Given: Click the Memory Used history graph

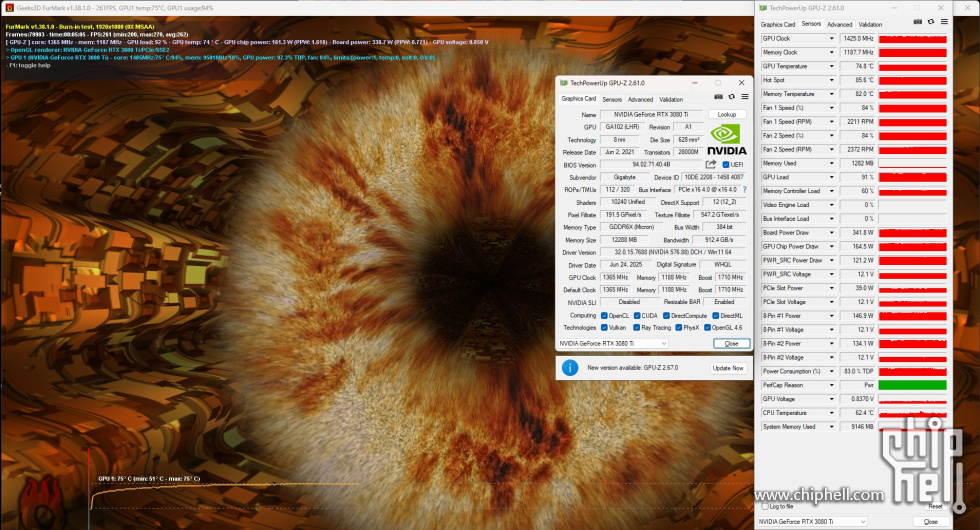Looking at the screenshot, I should 912,163.
